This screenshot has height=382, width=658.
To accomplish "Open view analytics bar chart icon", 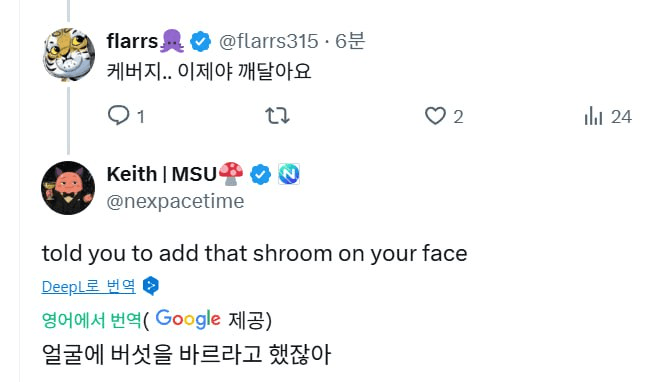I will point(593,116).
